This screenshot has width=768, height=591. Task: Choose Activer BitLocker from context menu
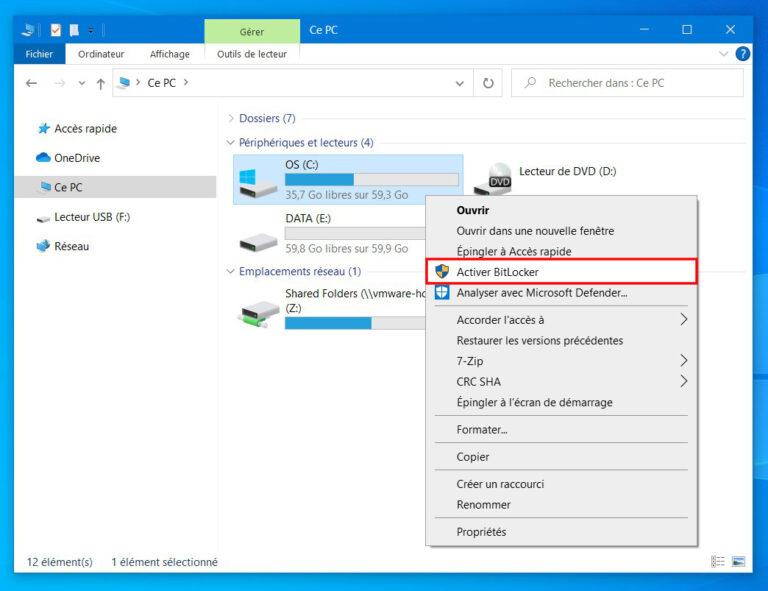[498, 272]
